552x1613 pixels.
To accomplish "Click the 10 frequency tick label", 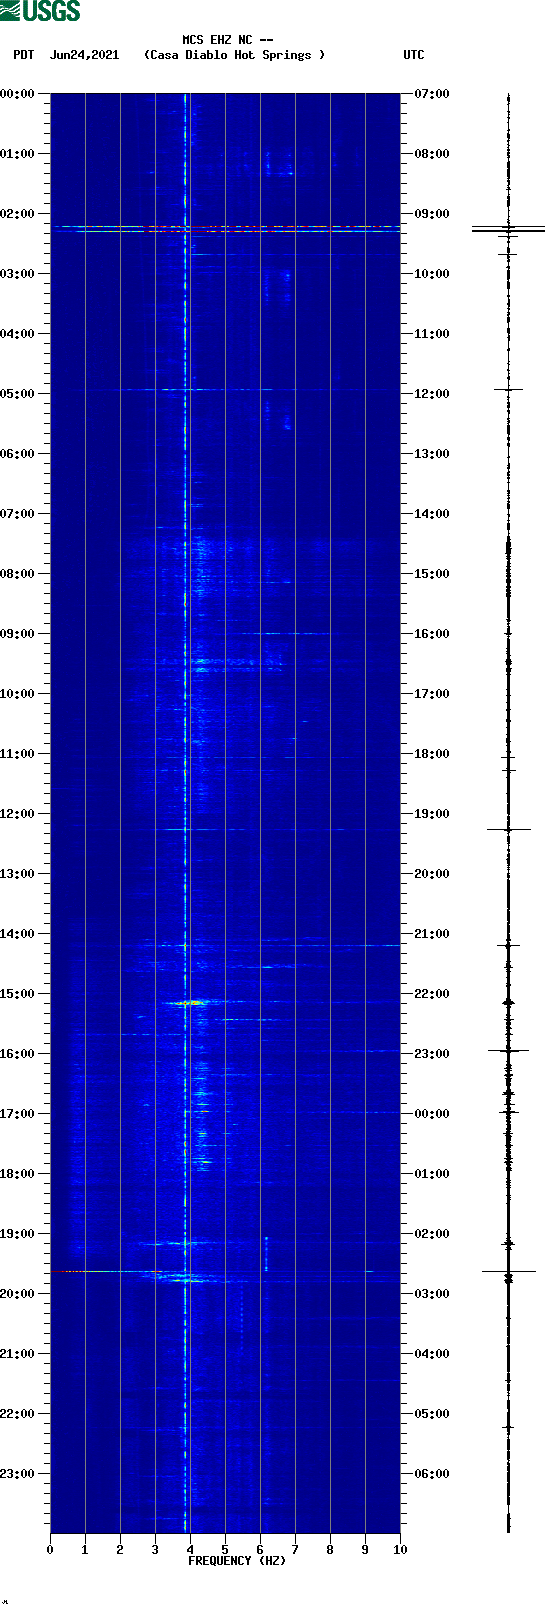I will (x=400, y=1550).
